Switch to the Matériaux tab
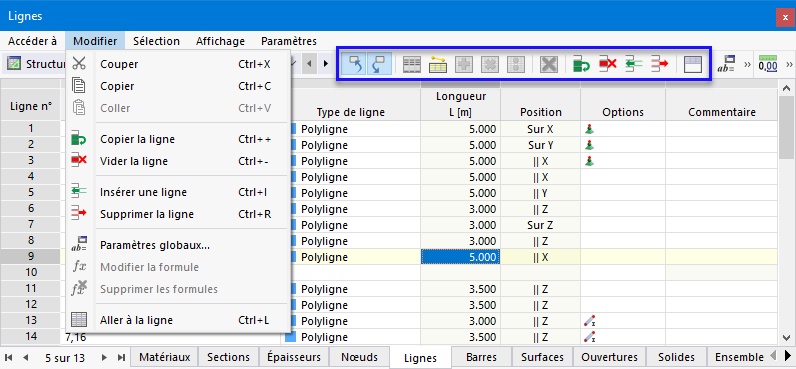 point(164,357)
